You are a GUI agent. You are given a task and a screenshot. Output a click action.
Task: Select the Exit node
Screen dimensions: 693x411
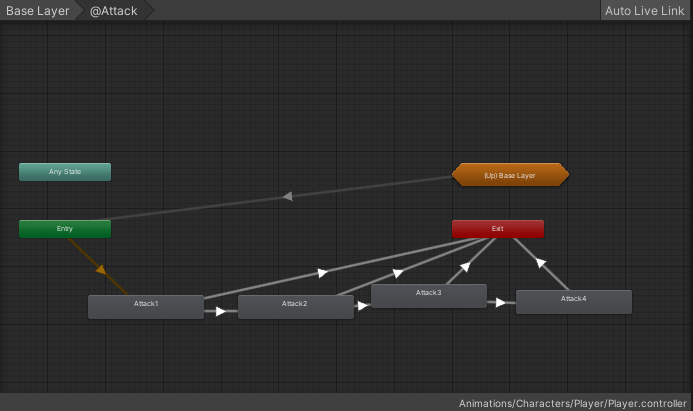coord(498,229)
